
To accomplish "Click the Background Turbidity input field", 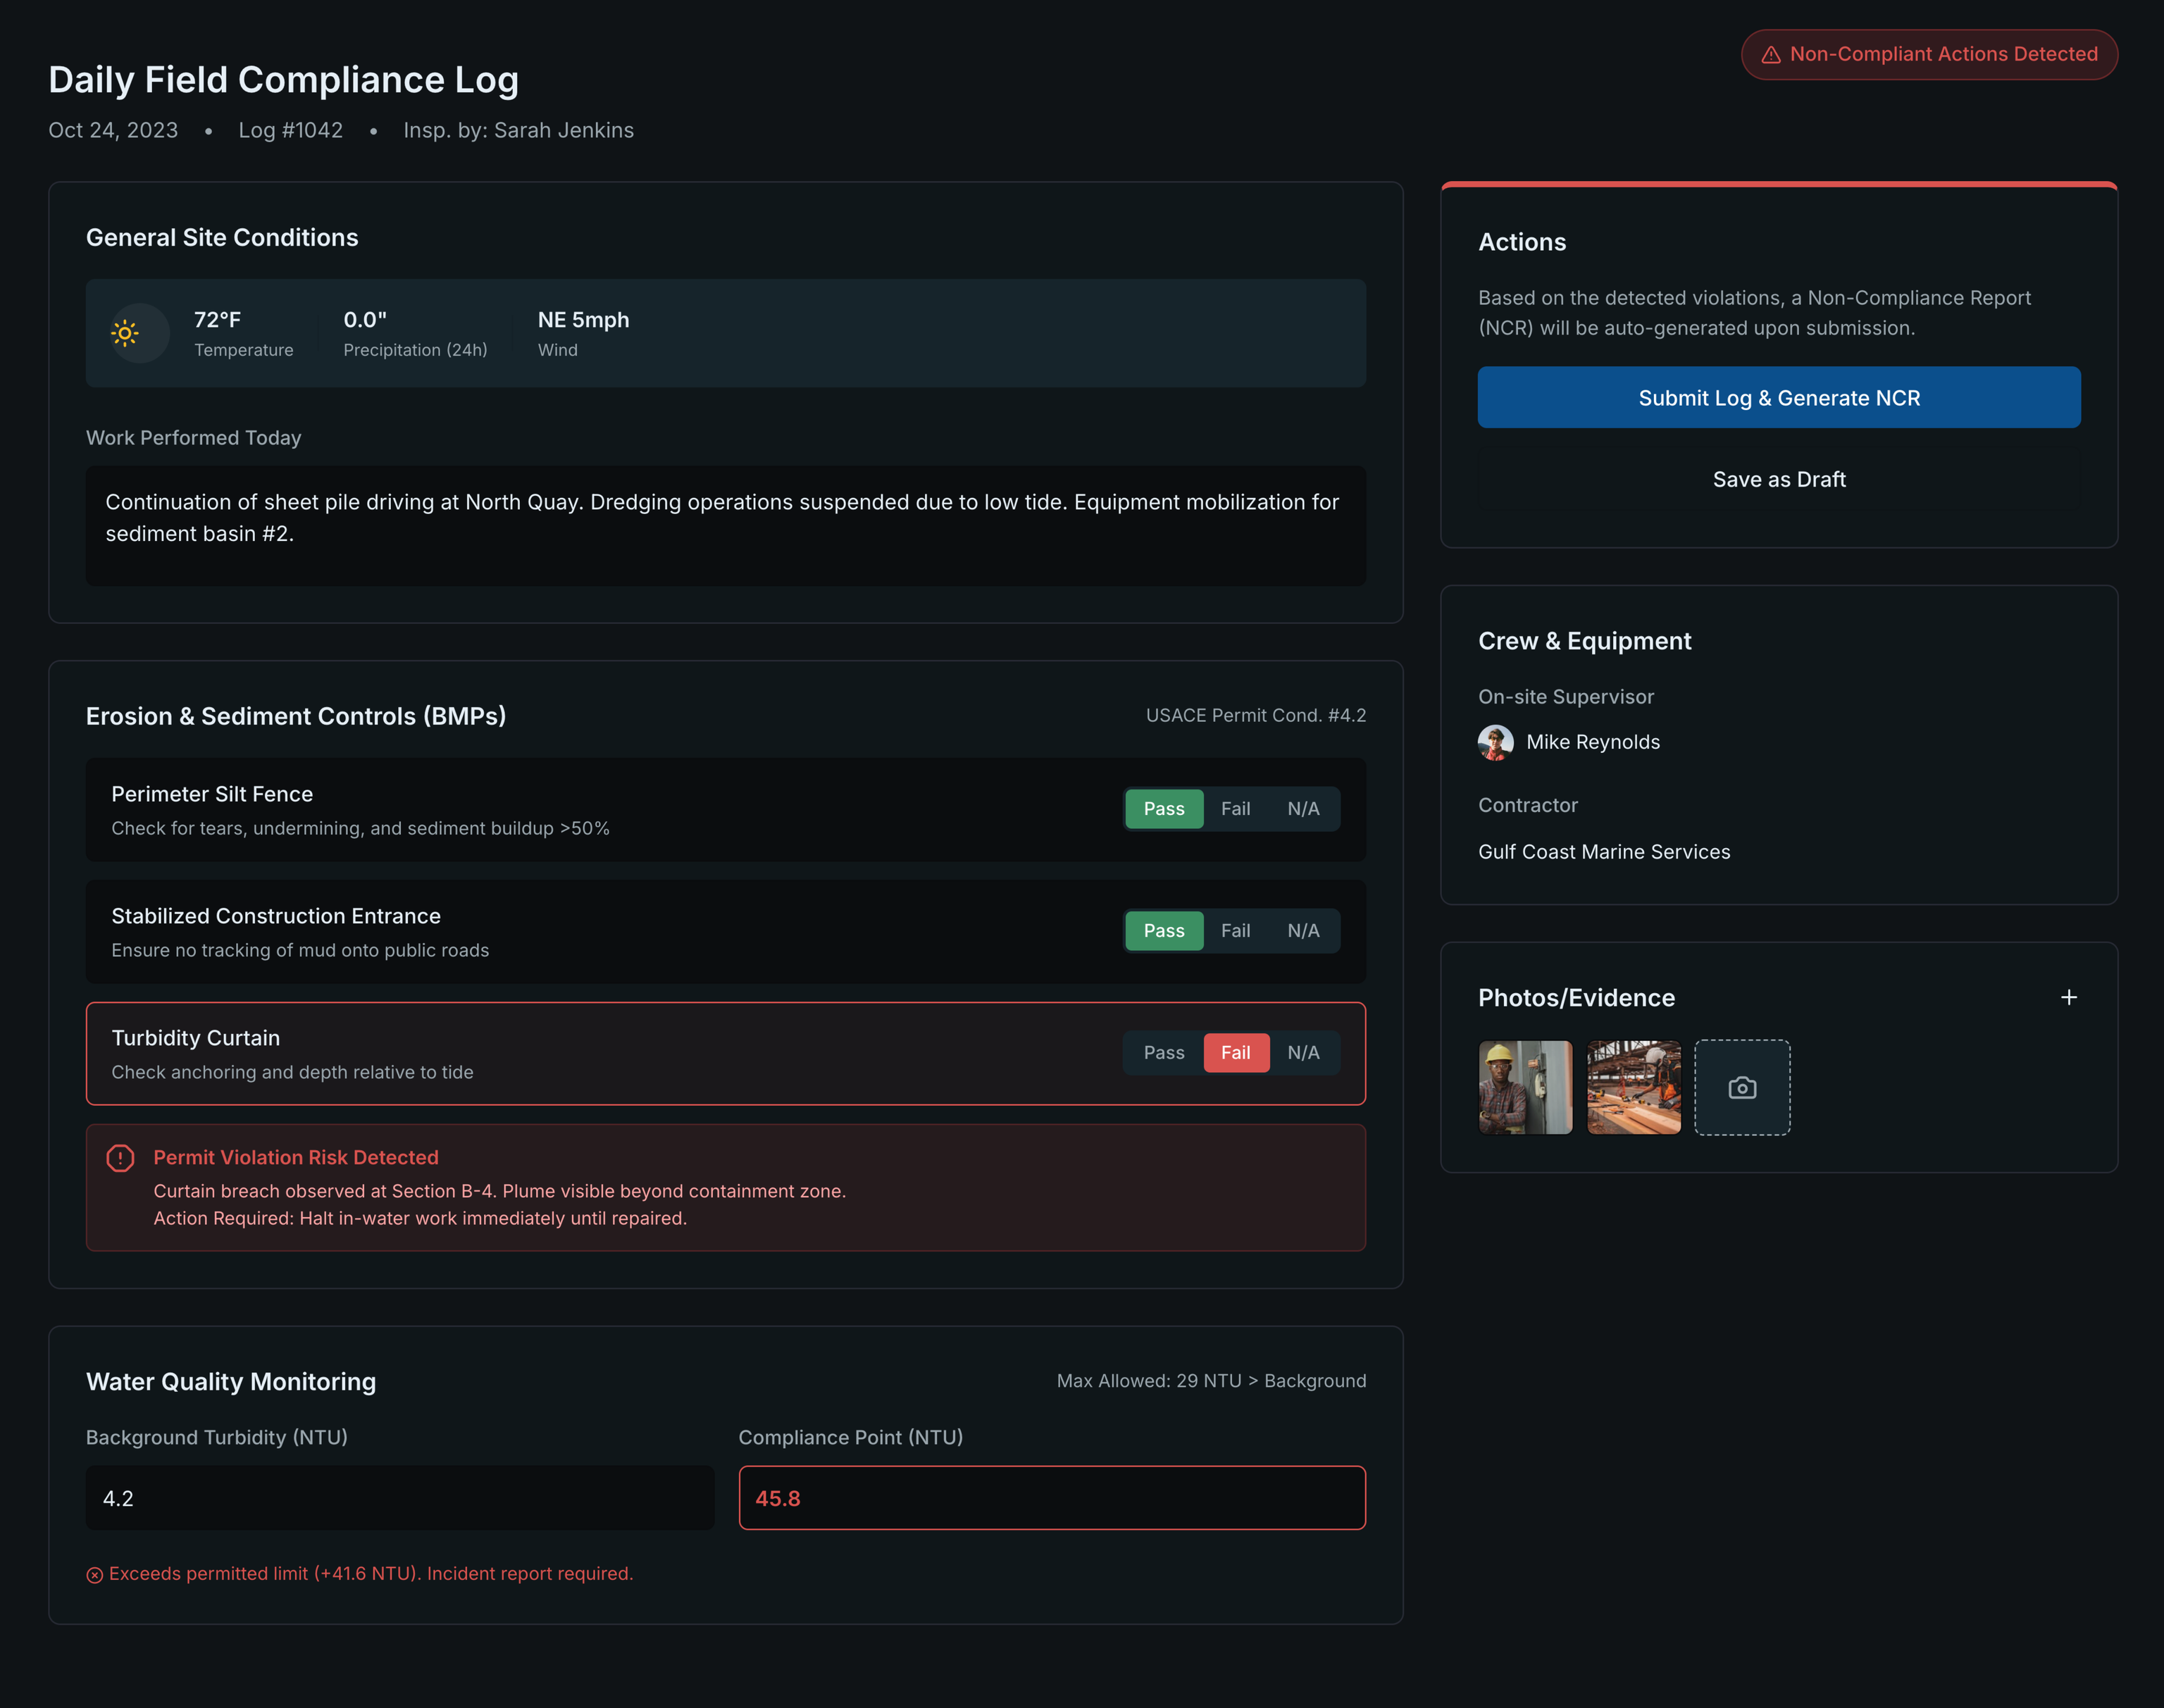I will point(400,1498).
